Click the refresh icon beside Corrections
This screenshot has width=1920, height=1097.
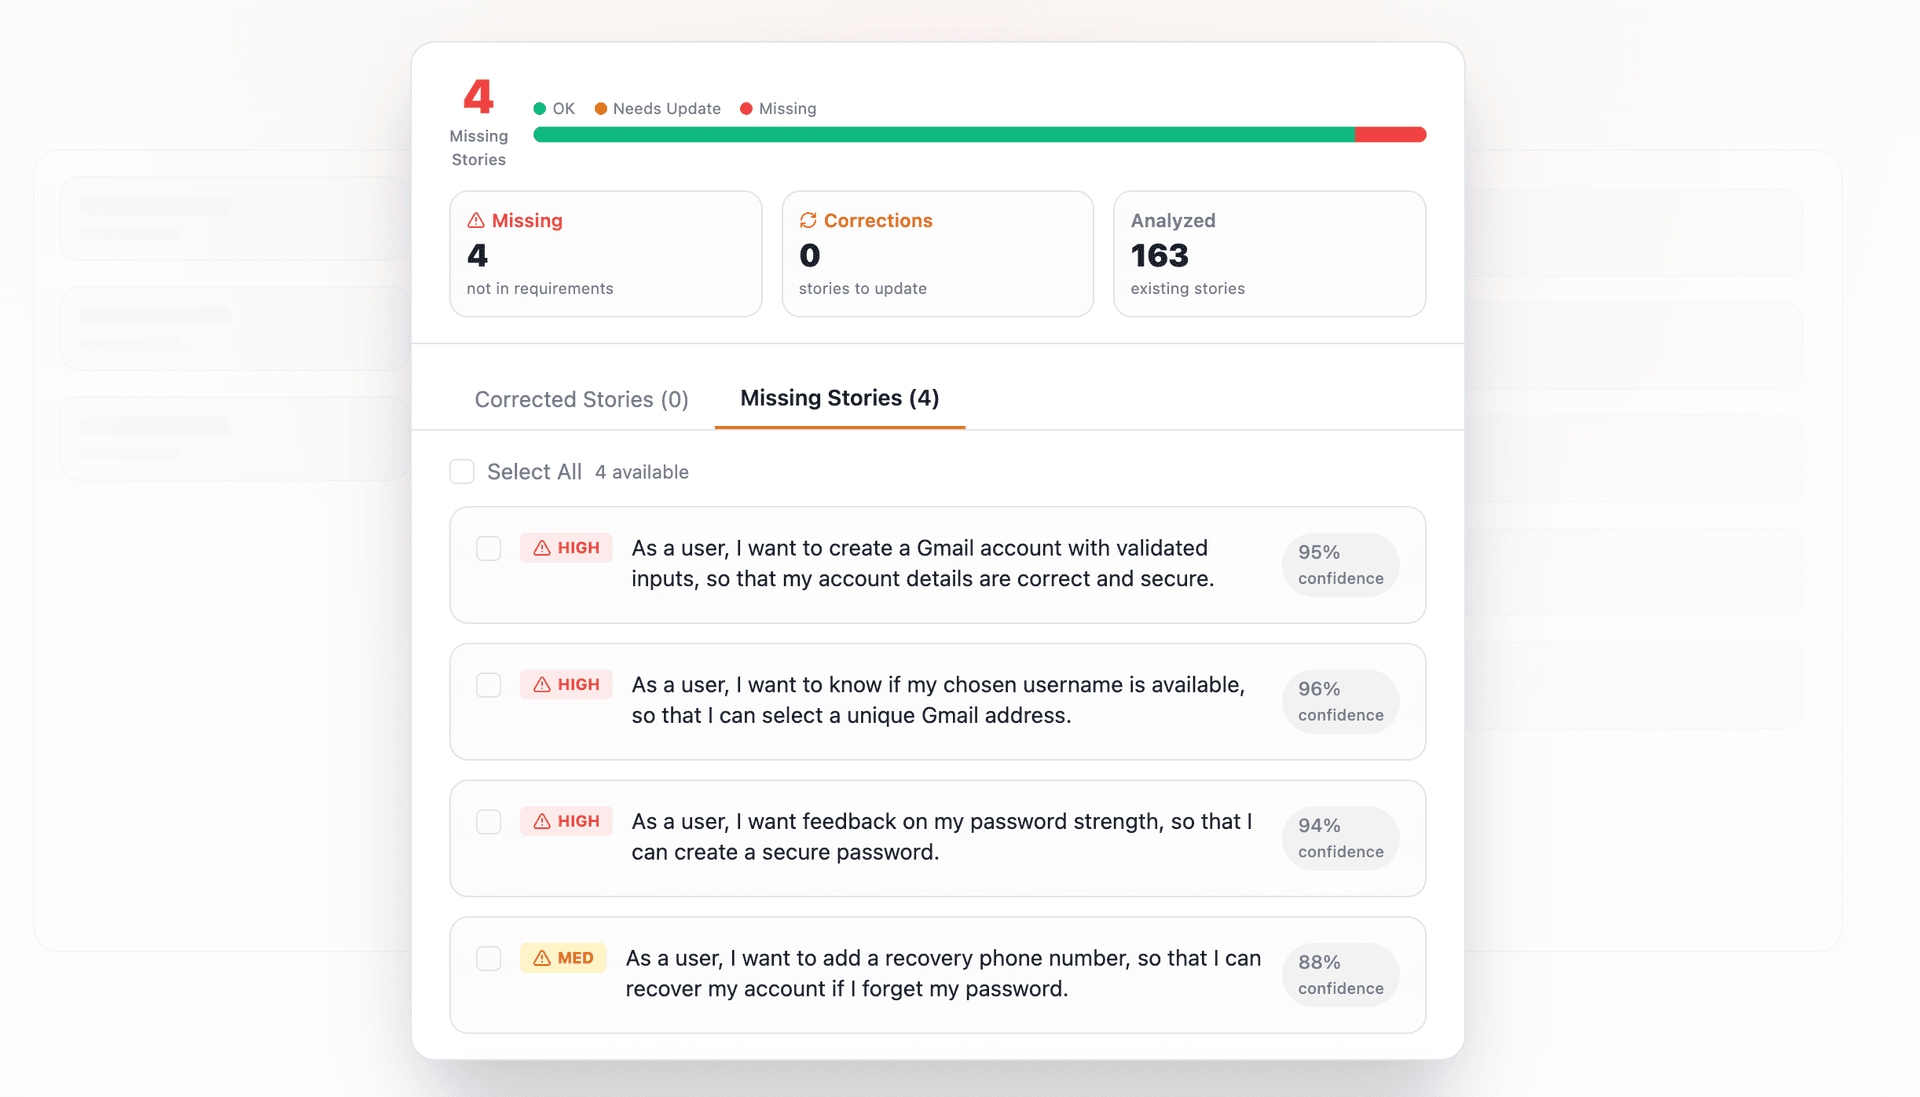pyautogui.click(x=809, y=220)
